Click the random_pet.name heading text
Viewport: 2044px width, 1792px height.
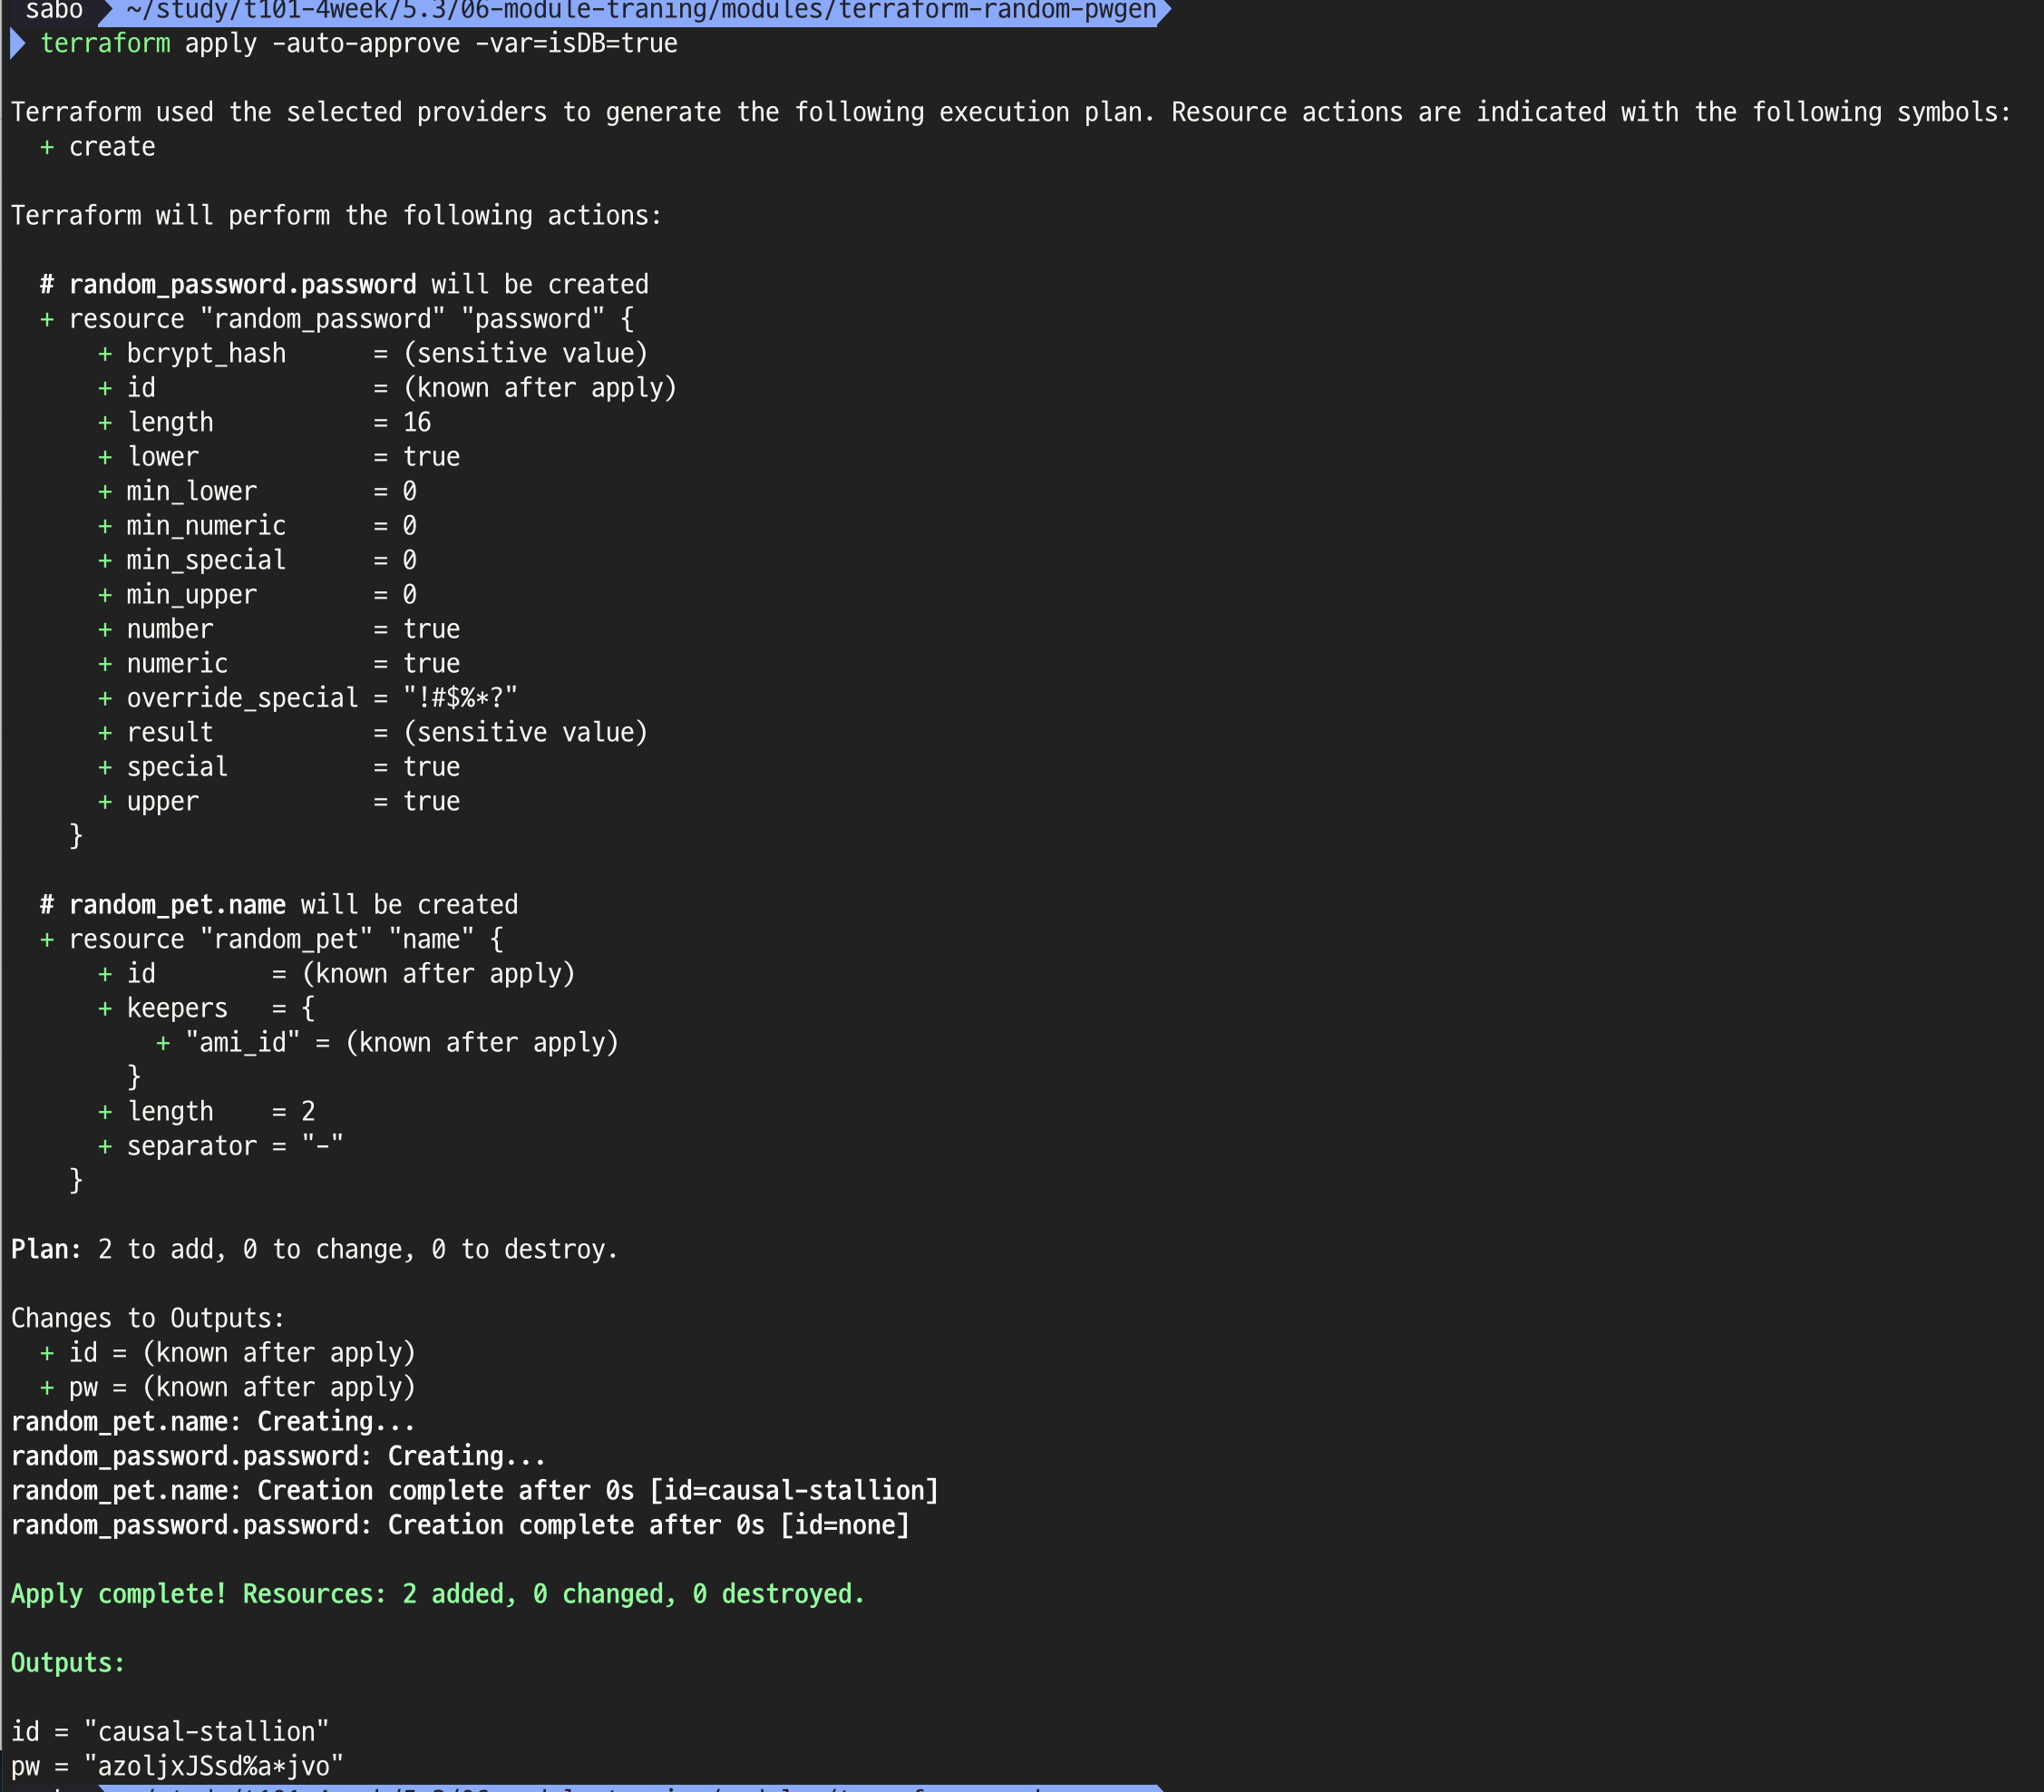[177, 905]
